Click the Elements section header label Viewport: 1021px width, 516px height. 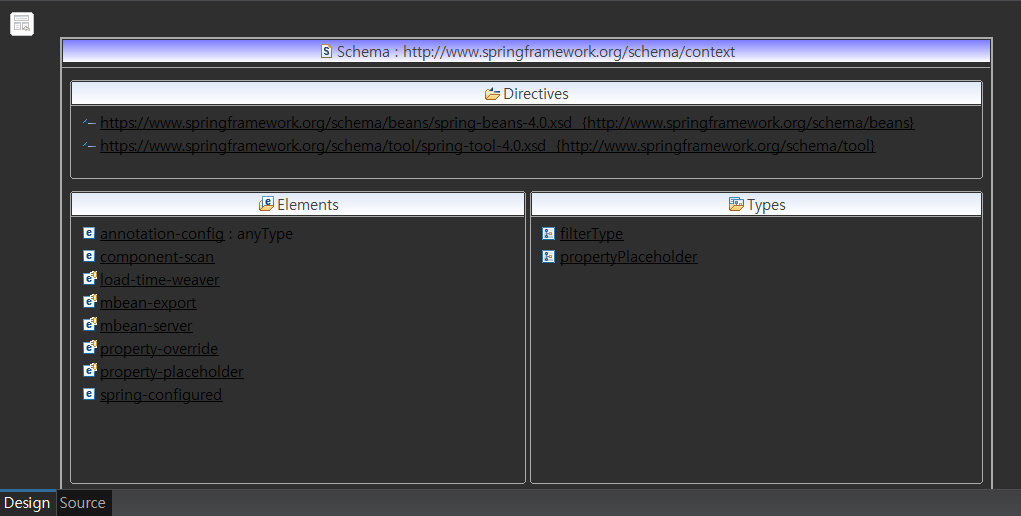click(308, 205)
